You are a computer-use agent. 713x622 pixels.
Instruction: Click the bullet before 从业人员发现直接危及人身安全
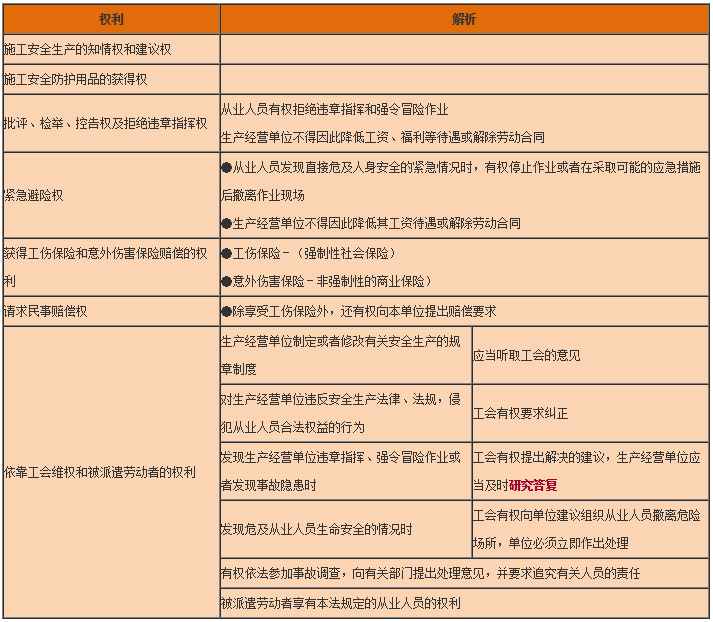[226, 166]
